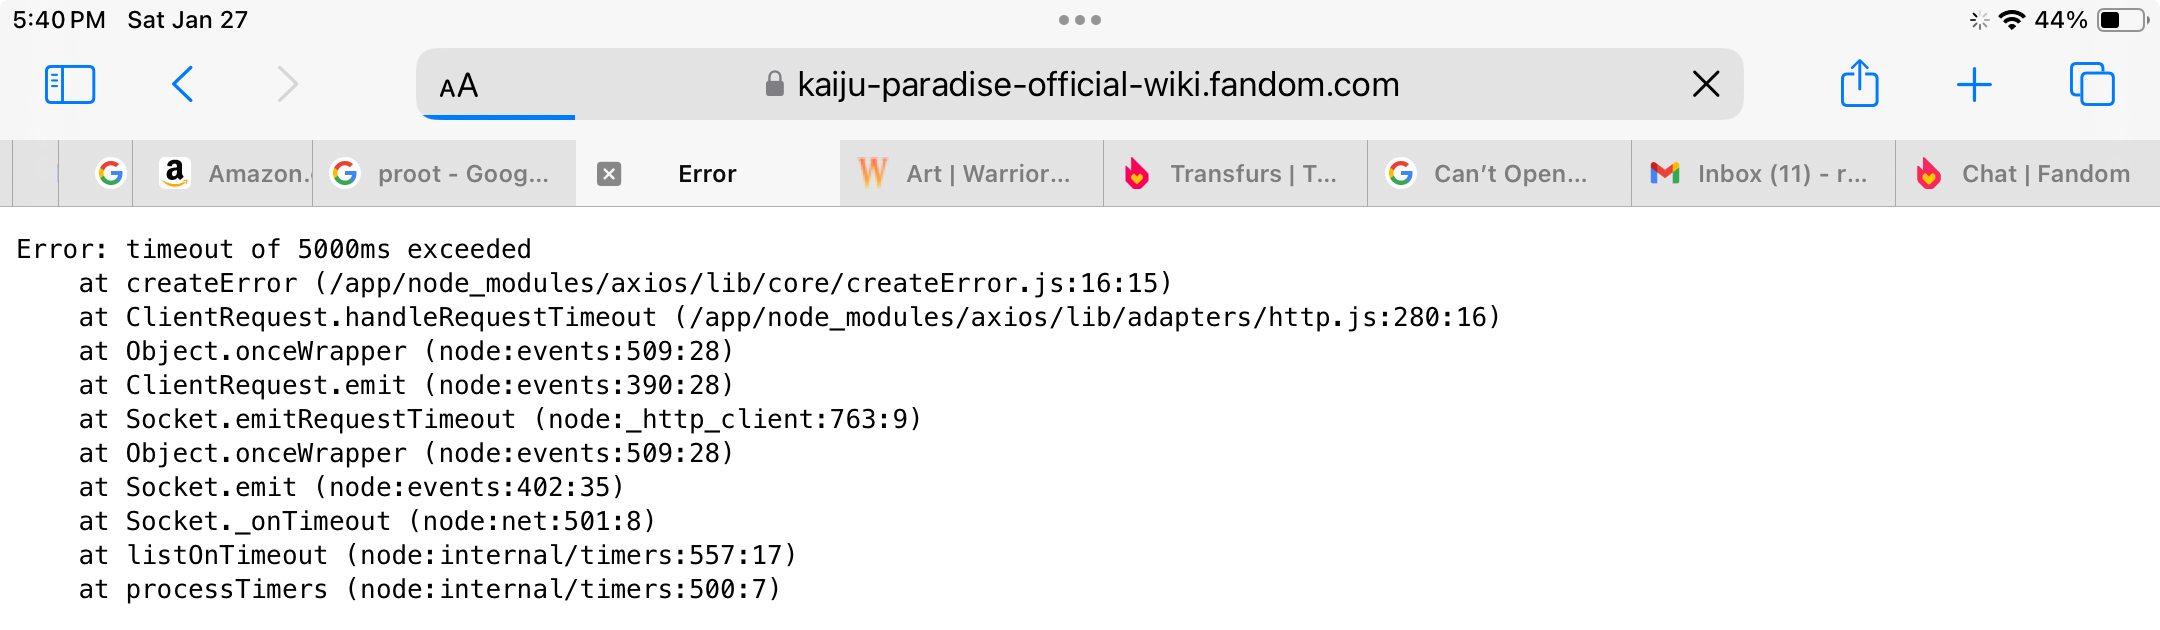Tap the kaiju-paradise wiki address field
Screen dimensions: 2160x630
[1097, 85]
